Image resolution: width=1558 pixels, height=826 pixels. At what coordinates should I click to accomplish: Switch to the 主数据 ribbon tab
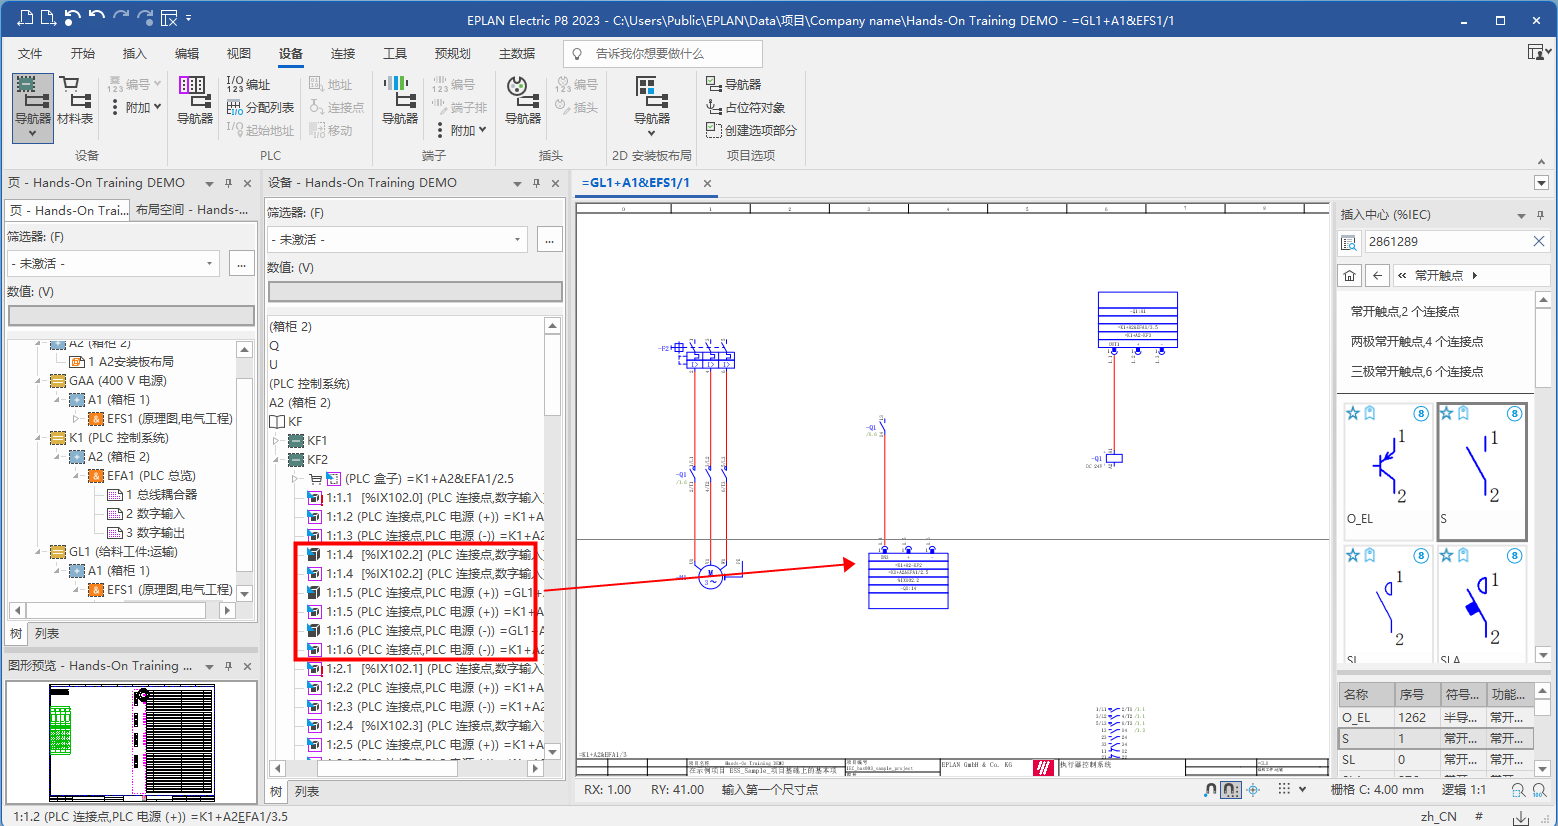click(517, 54)
